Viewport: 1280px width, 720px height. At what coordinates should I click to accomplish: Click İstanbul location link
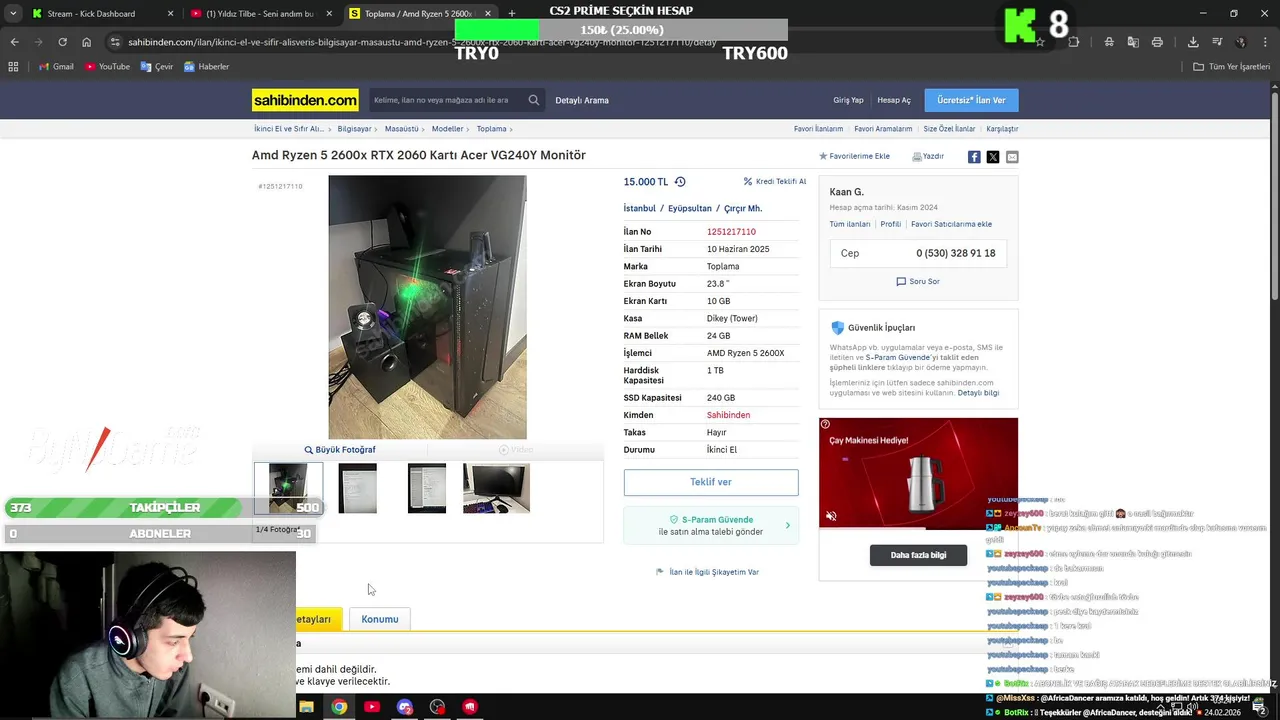(640, 208)
